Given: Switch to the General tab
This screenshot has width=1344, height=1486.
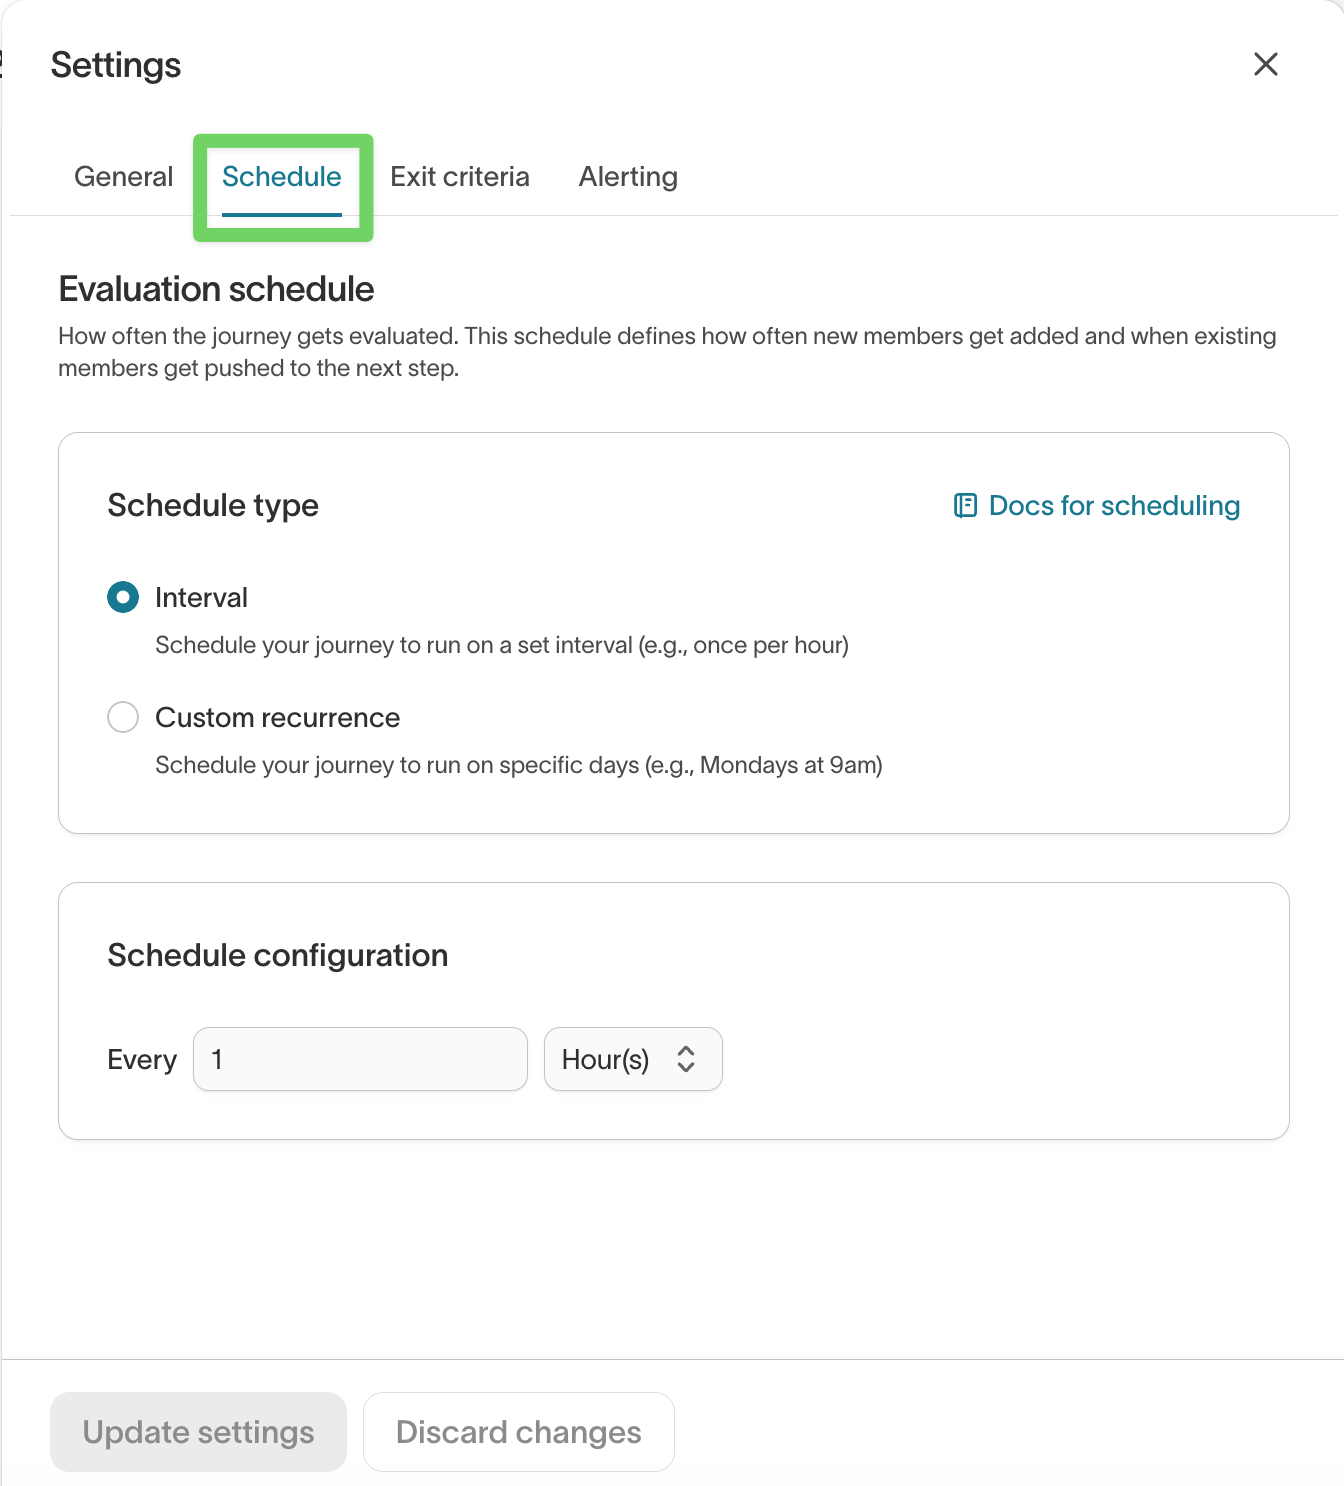Looking at the screenshot, I should point(123,176).
